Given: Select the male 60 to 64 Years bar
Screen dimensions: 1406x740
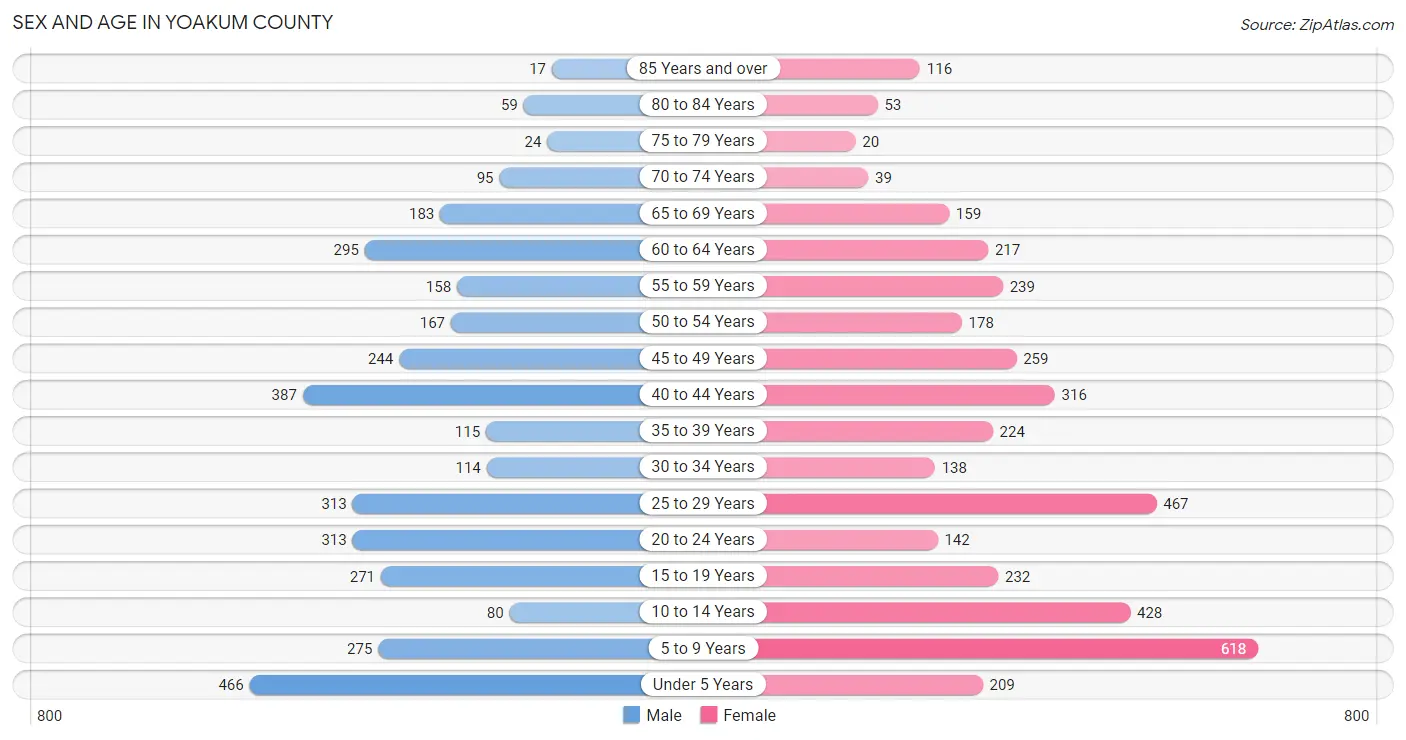Looking at the screenshot, I should coord(507,249).
